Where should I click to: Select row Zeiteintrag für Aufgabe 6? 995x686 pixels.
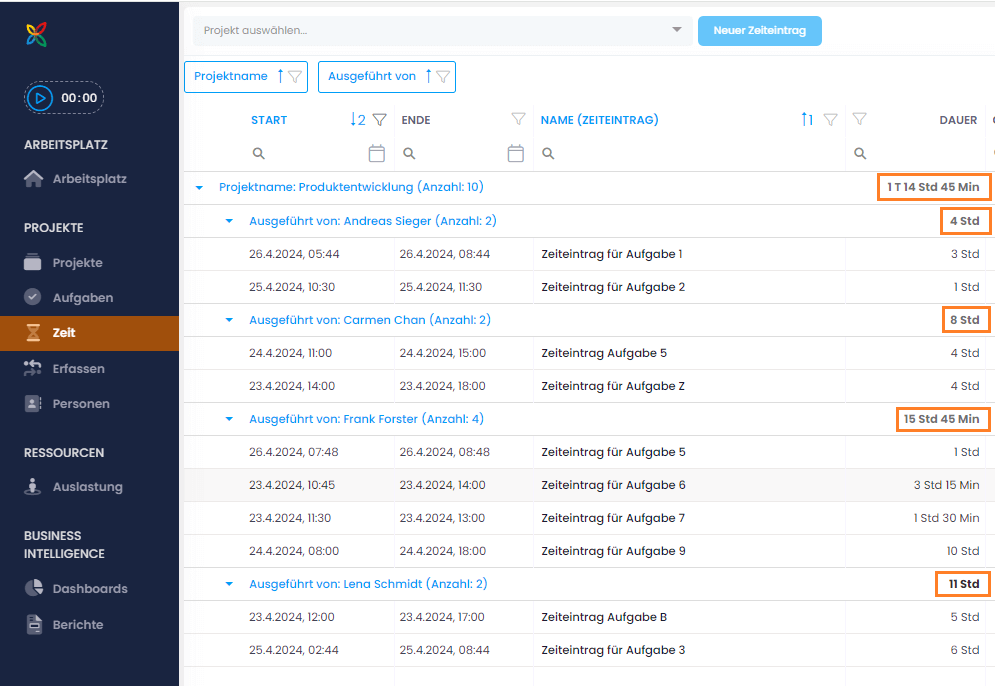(x=589, y=485)
